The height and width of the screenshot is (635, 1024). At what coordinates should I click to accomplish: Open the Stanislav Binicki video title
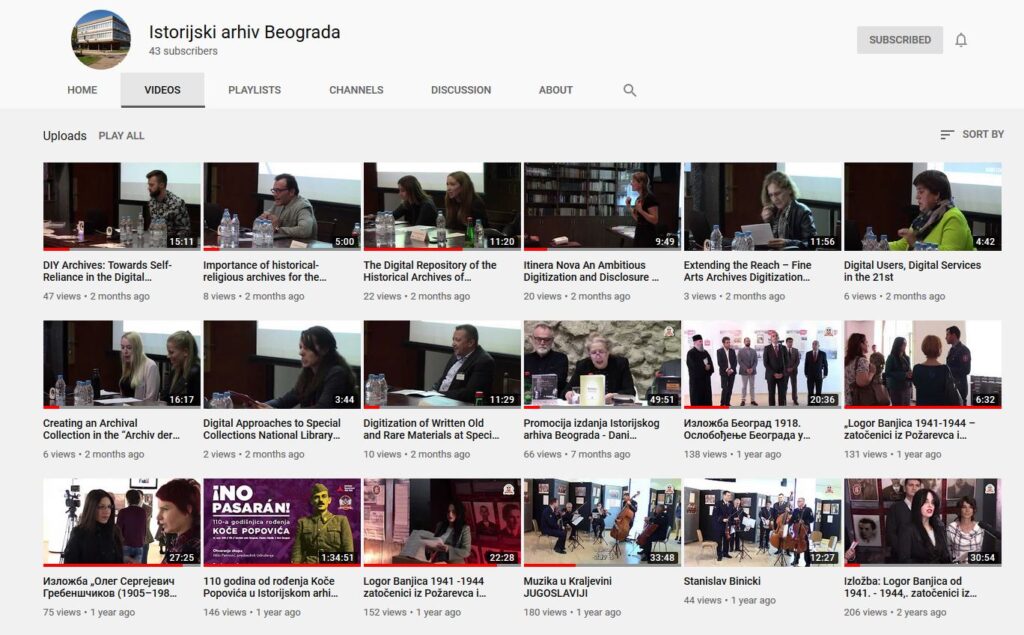coord(722,581)
